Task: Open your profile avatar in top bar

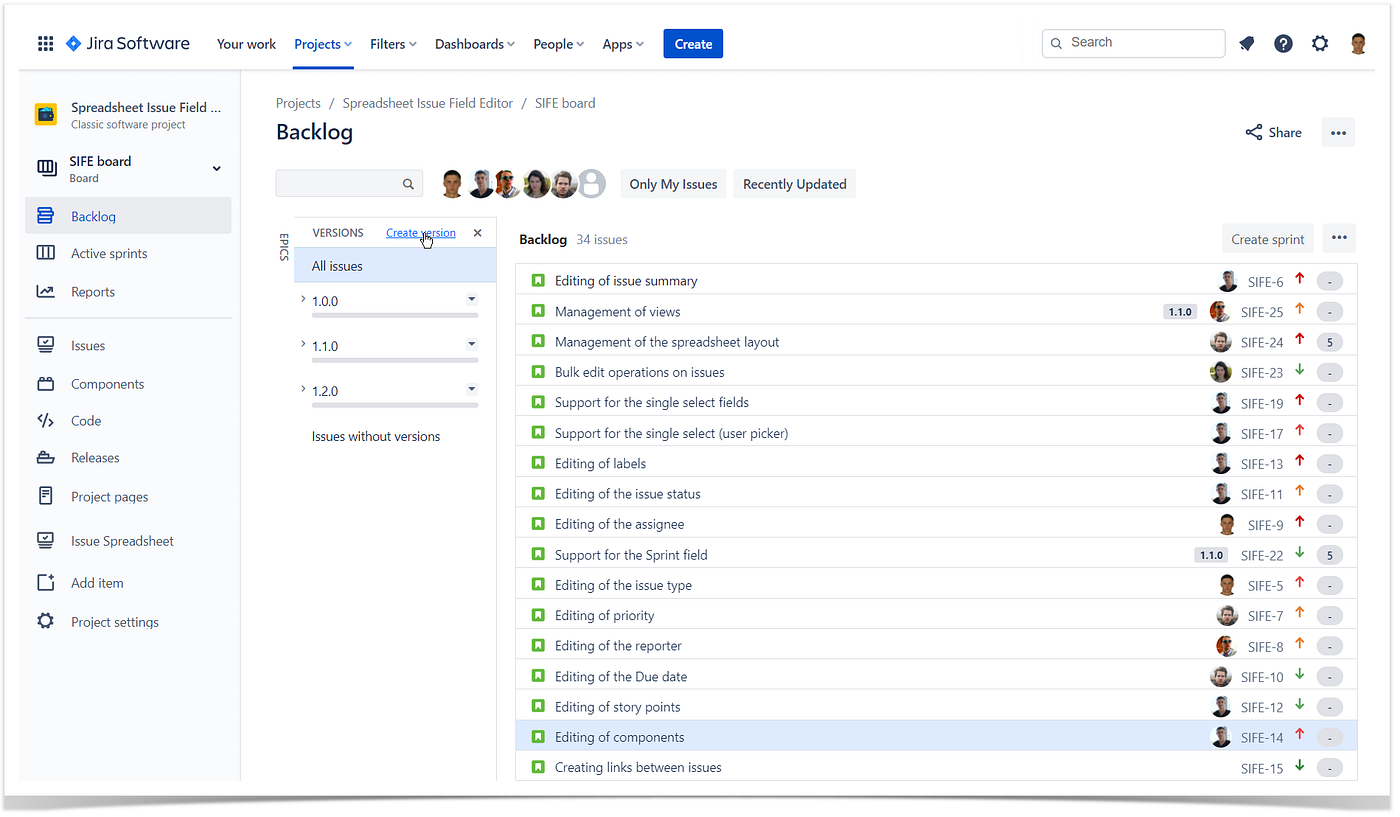Action: point(1358,44)
